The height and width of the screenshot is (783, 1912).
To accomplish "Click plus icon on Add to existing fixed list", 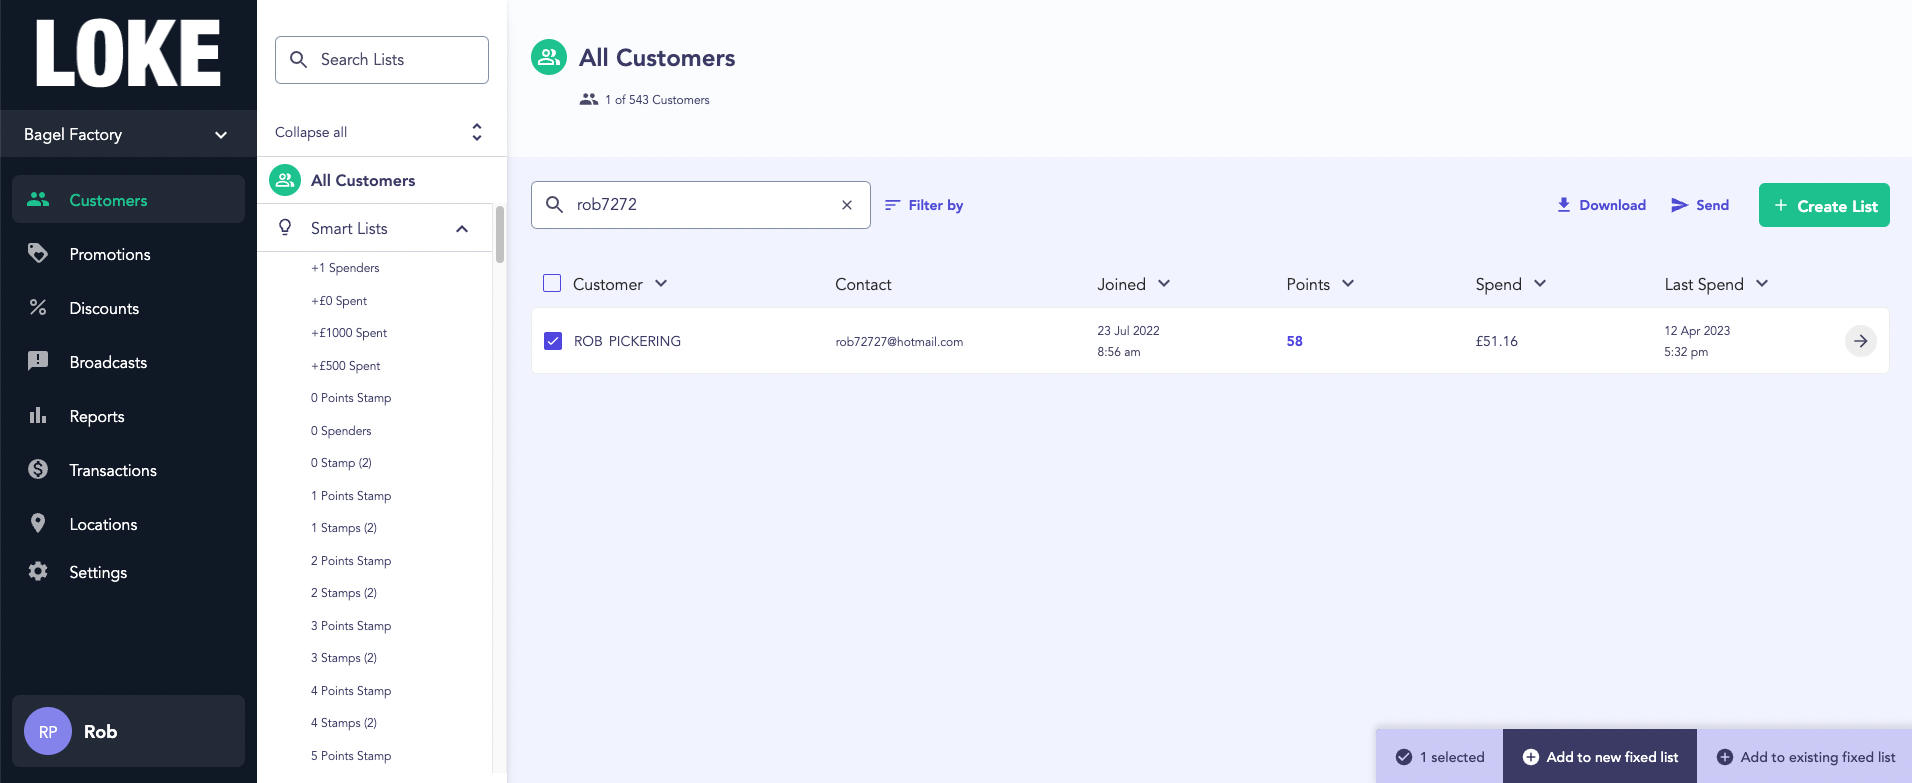I will (1725, 757).
